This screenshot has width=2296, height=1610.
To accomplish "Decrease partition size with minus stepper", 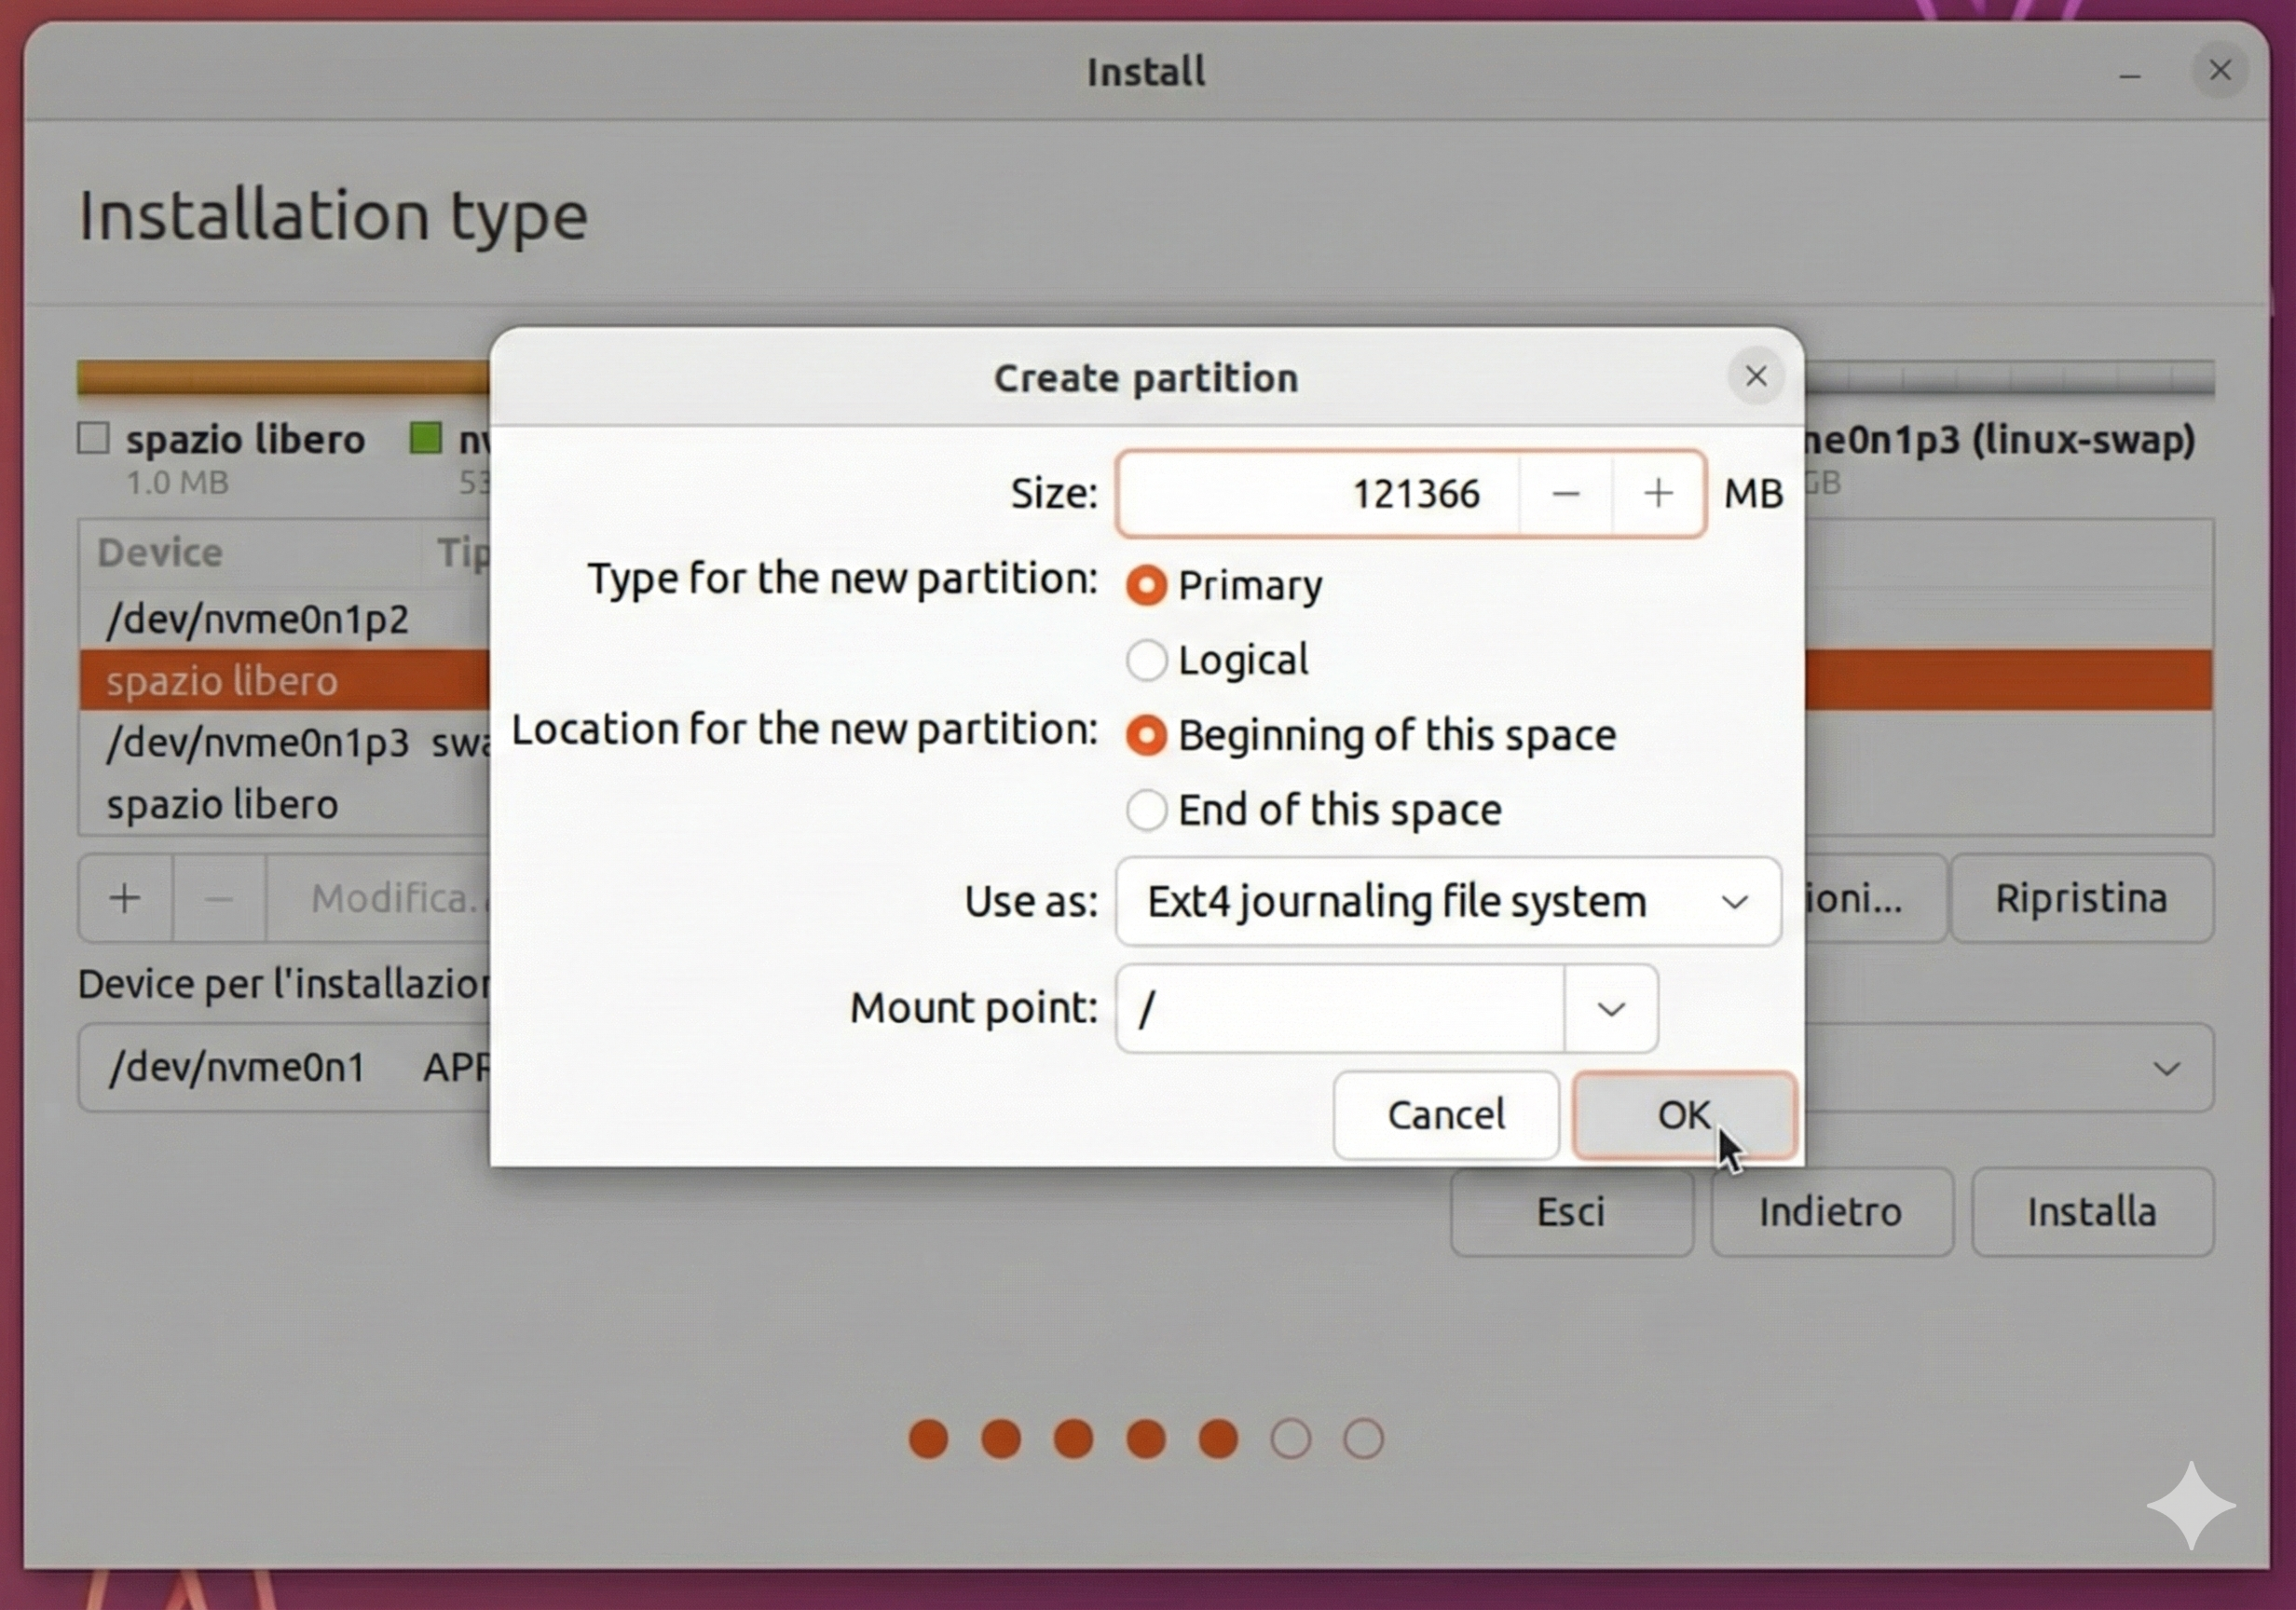I will tap(1566, 492).
